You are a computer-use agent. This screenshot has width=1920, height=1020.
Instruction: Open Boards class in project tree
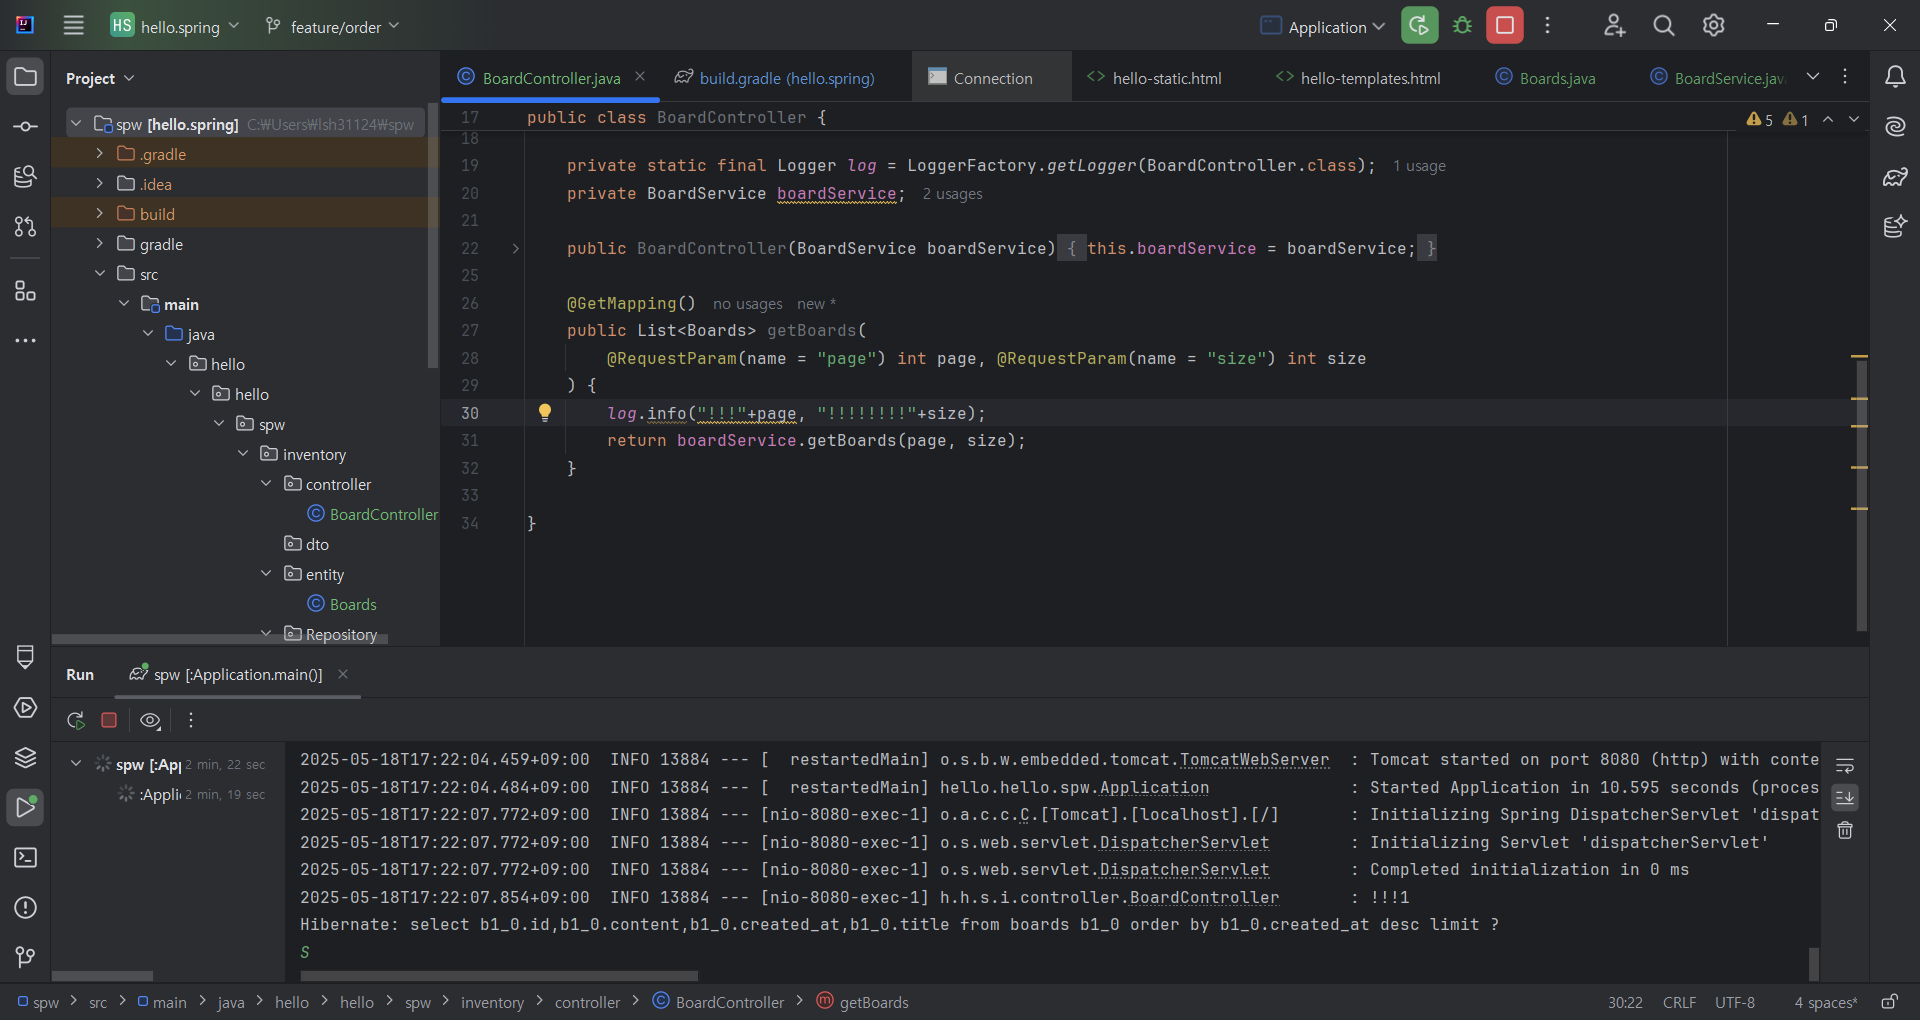[x=342, y=604]
